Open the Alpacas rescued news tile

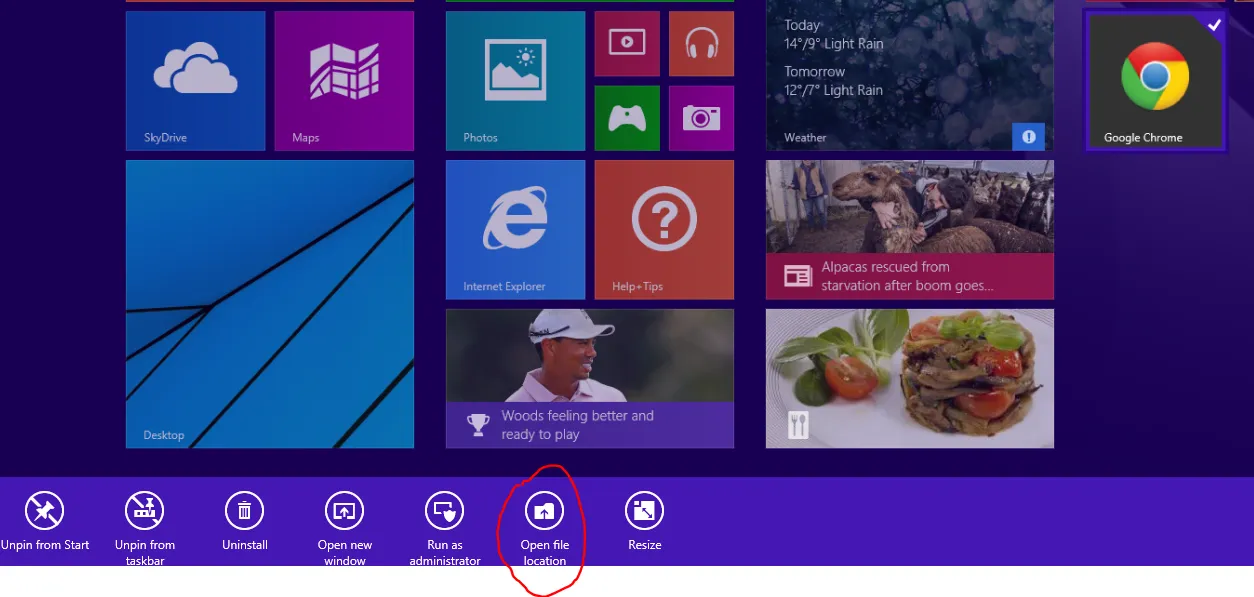tap(910, 229)
